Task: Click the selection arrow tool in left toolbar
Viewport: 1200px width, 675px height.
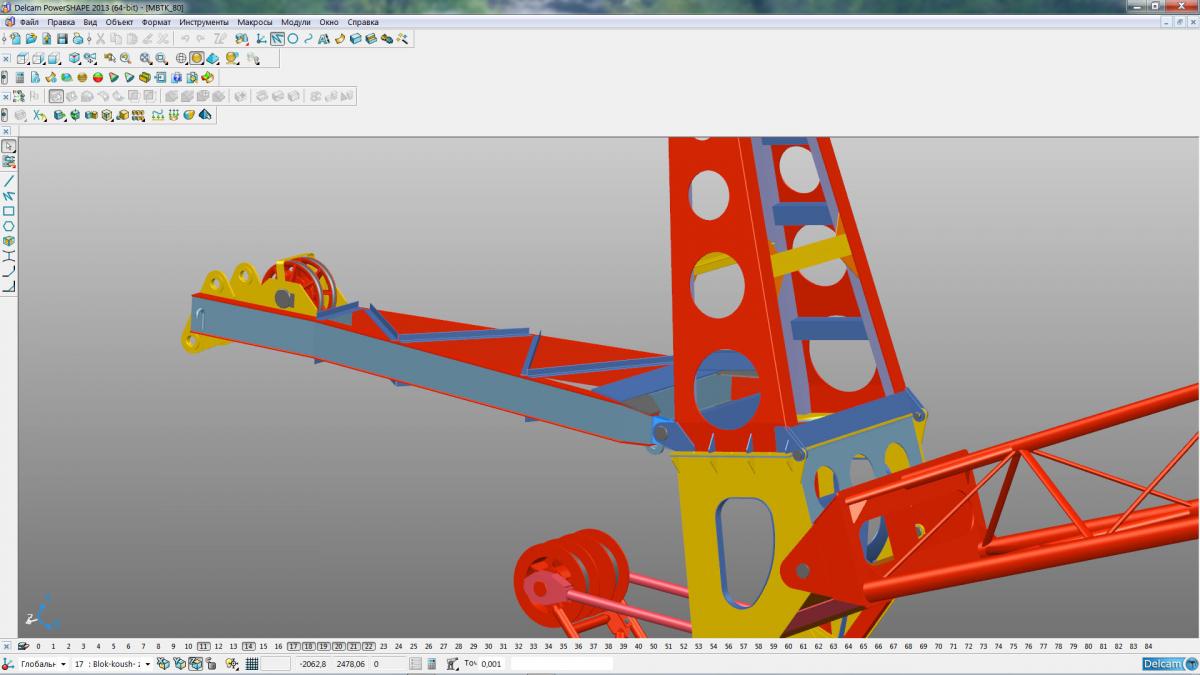Action: click(x=9, y=146)
